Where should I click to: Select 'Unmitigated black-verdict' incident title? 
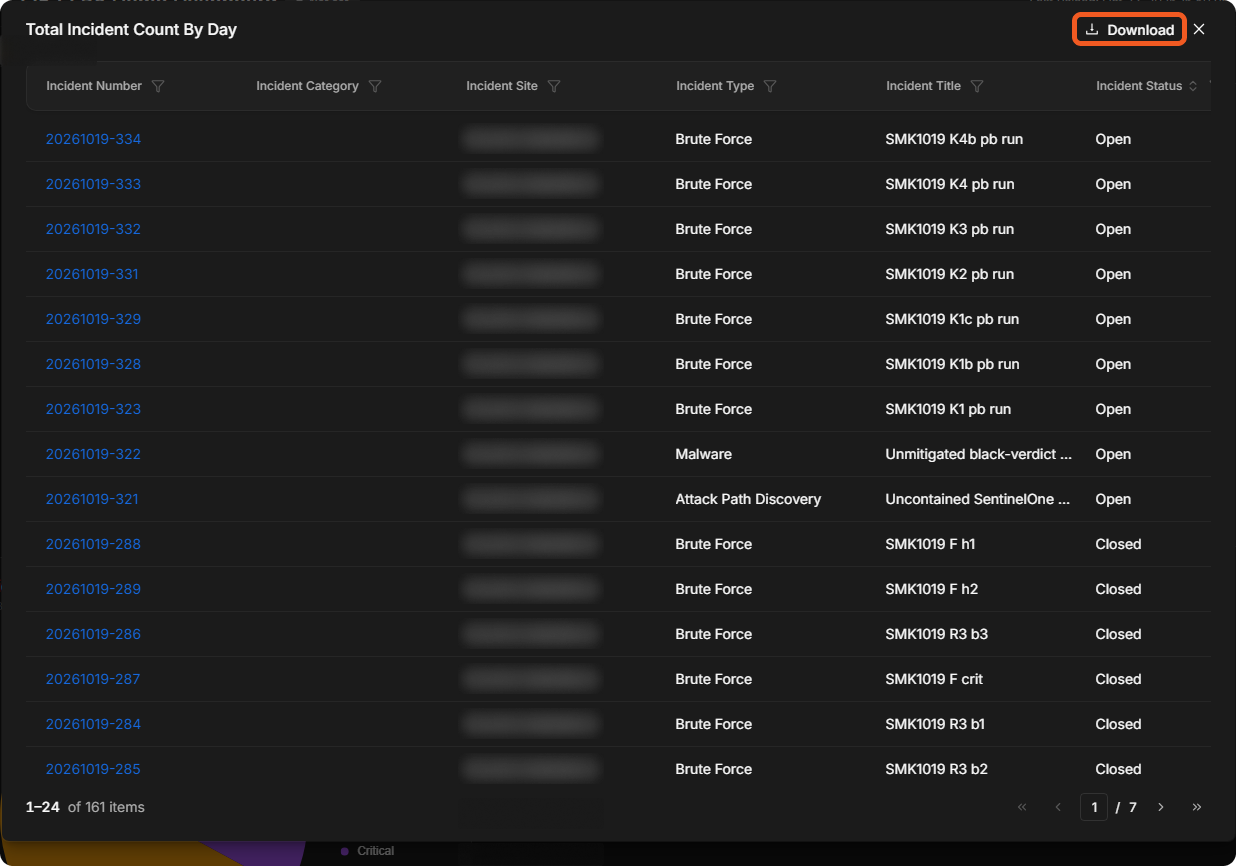point(979,454)
